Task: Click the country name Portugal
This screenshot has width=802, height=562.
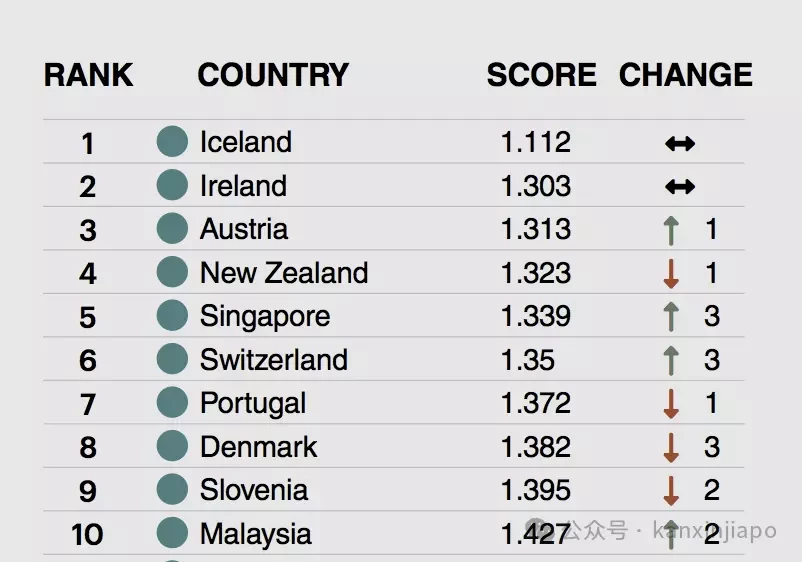Action: pyautogui.click(x=253, y=404)
